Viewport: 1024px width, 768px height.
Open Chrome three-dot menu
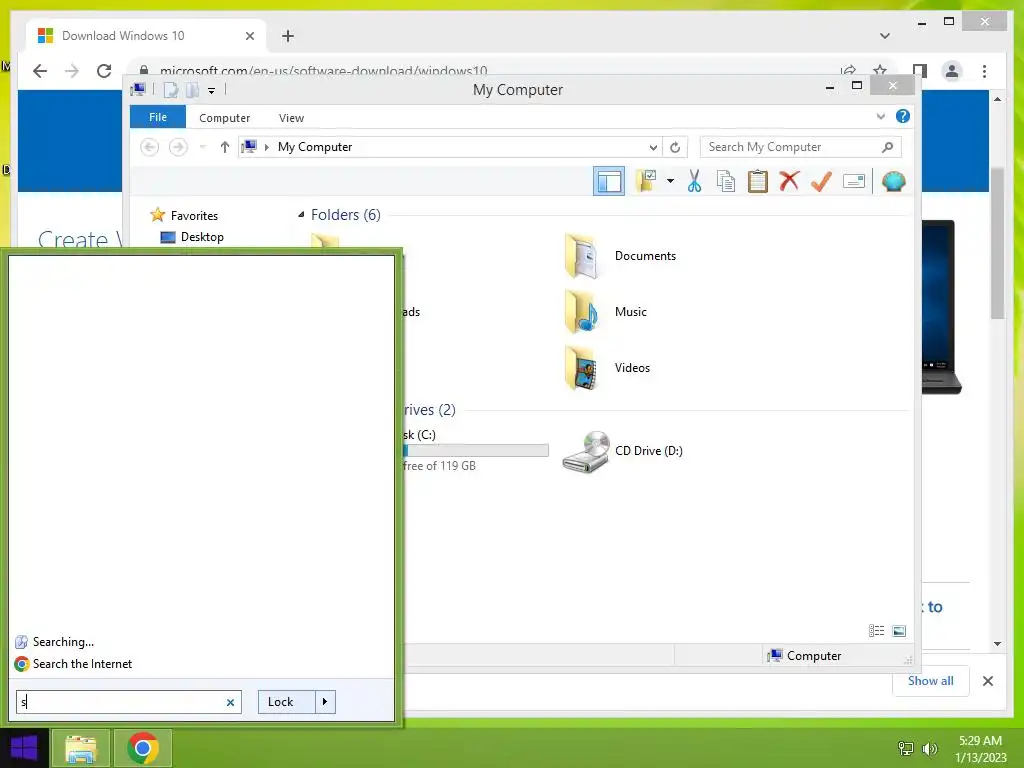tap(984, 71)
